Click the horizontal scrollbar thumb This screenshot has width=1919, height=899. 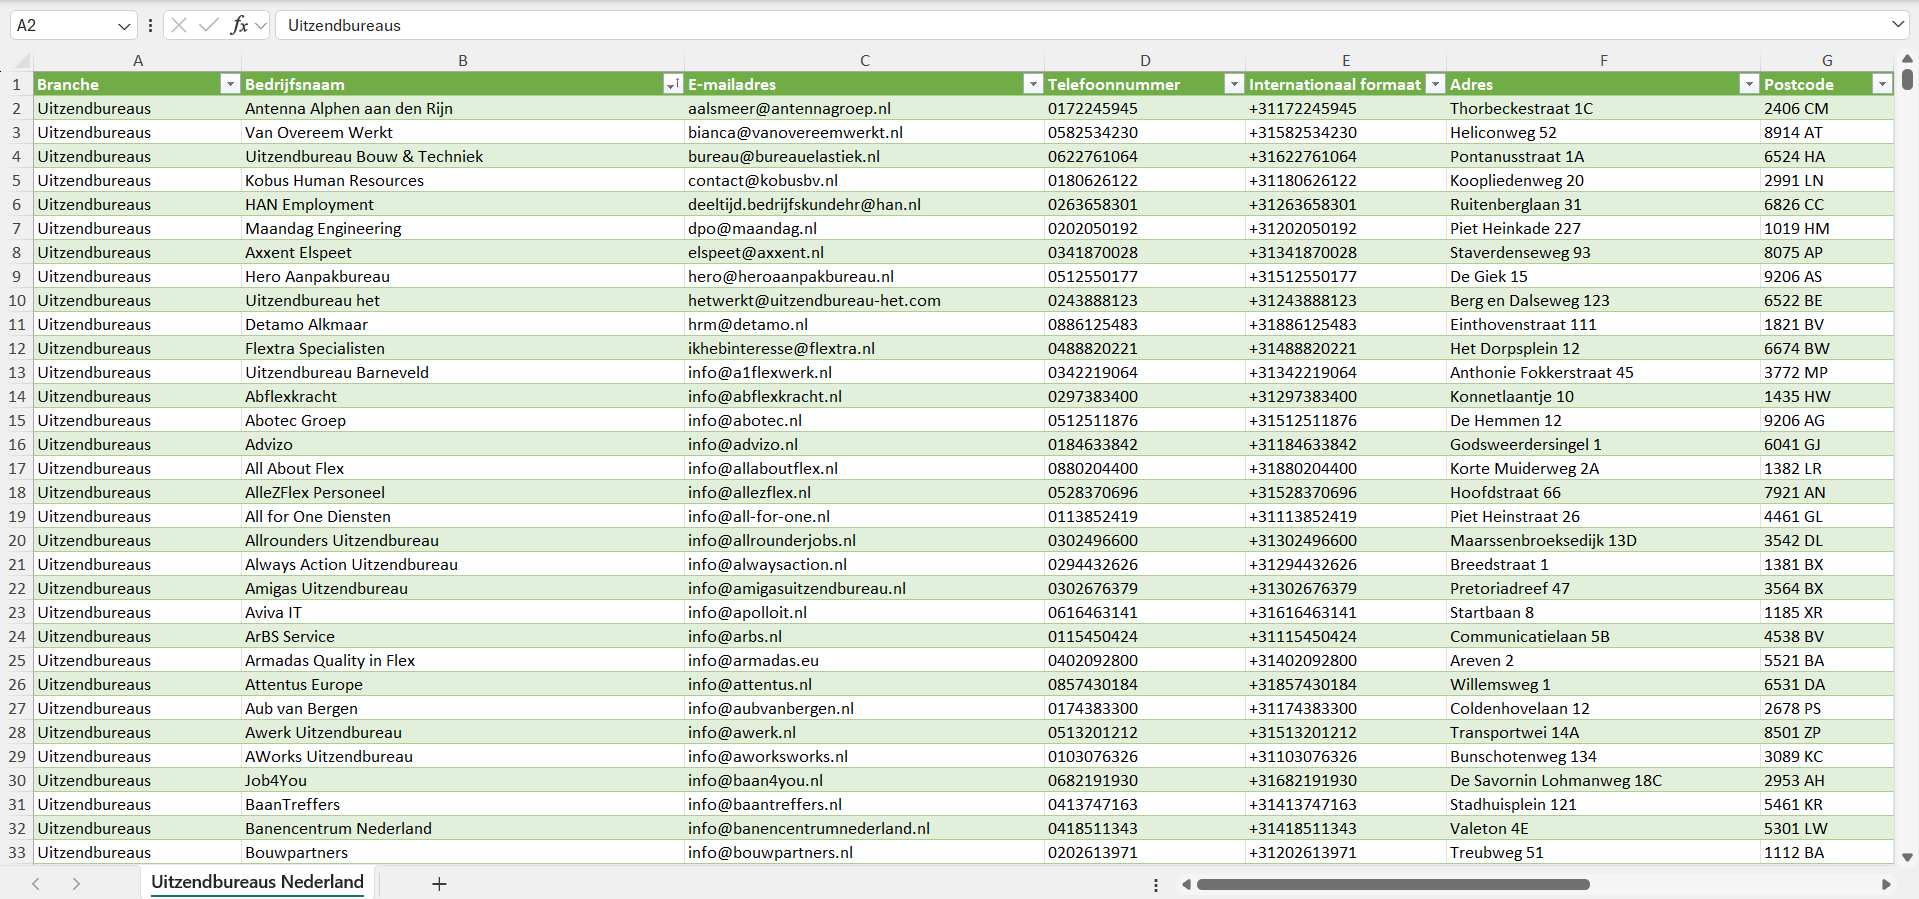1392,884
